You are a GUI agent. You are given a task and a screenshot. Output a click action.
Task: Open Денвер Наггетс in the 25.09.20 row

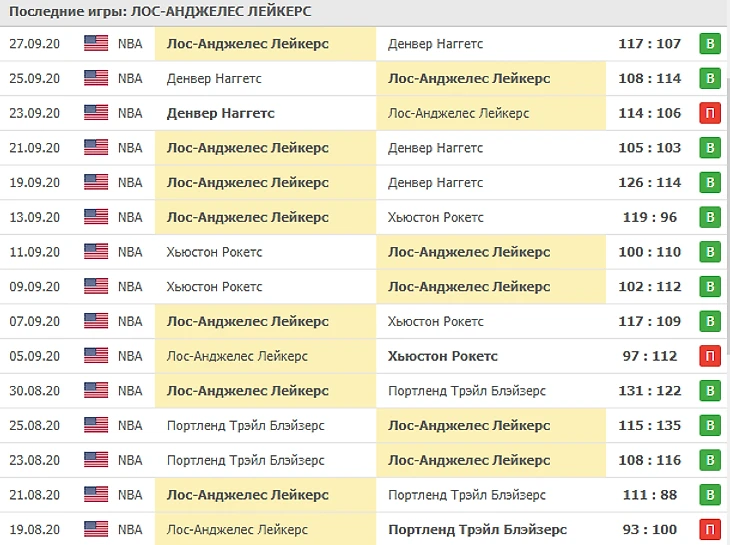[x=214, y=78]
